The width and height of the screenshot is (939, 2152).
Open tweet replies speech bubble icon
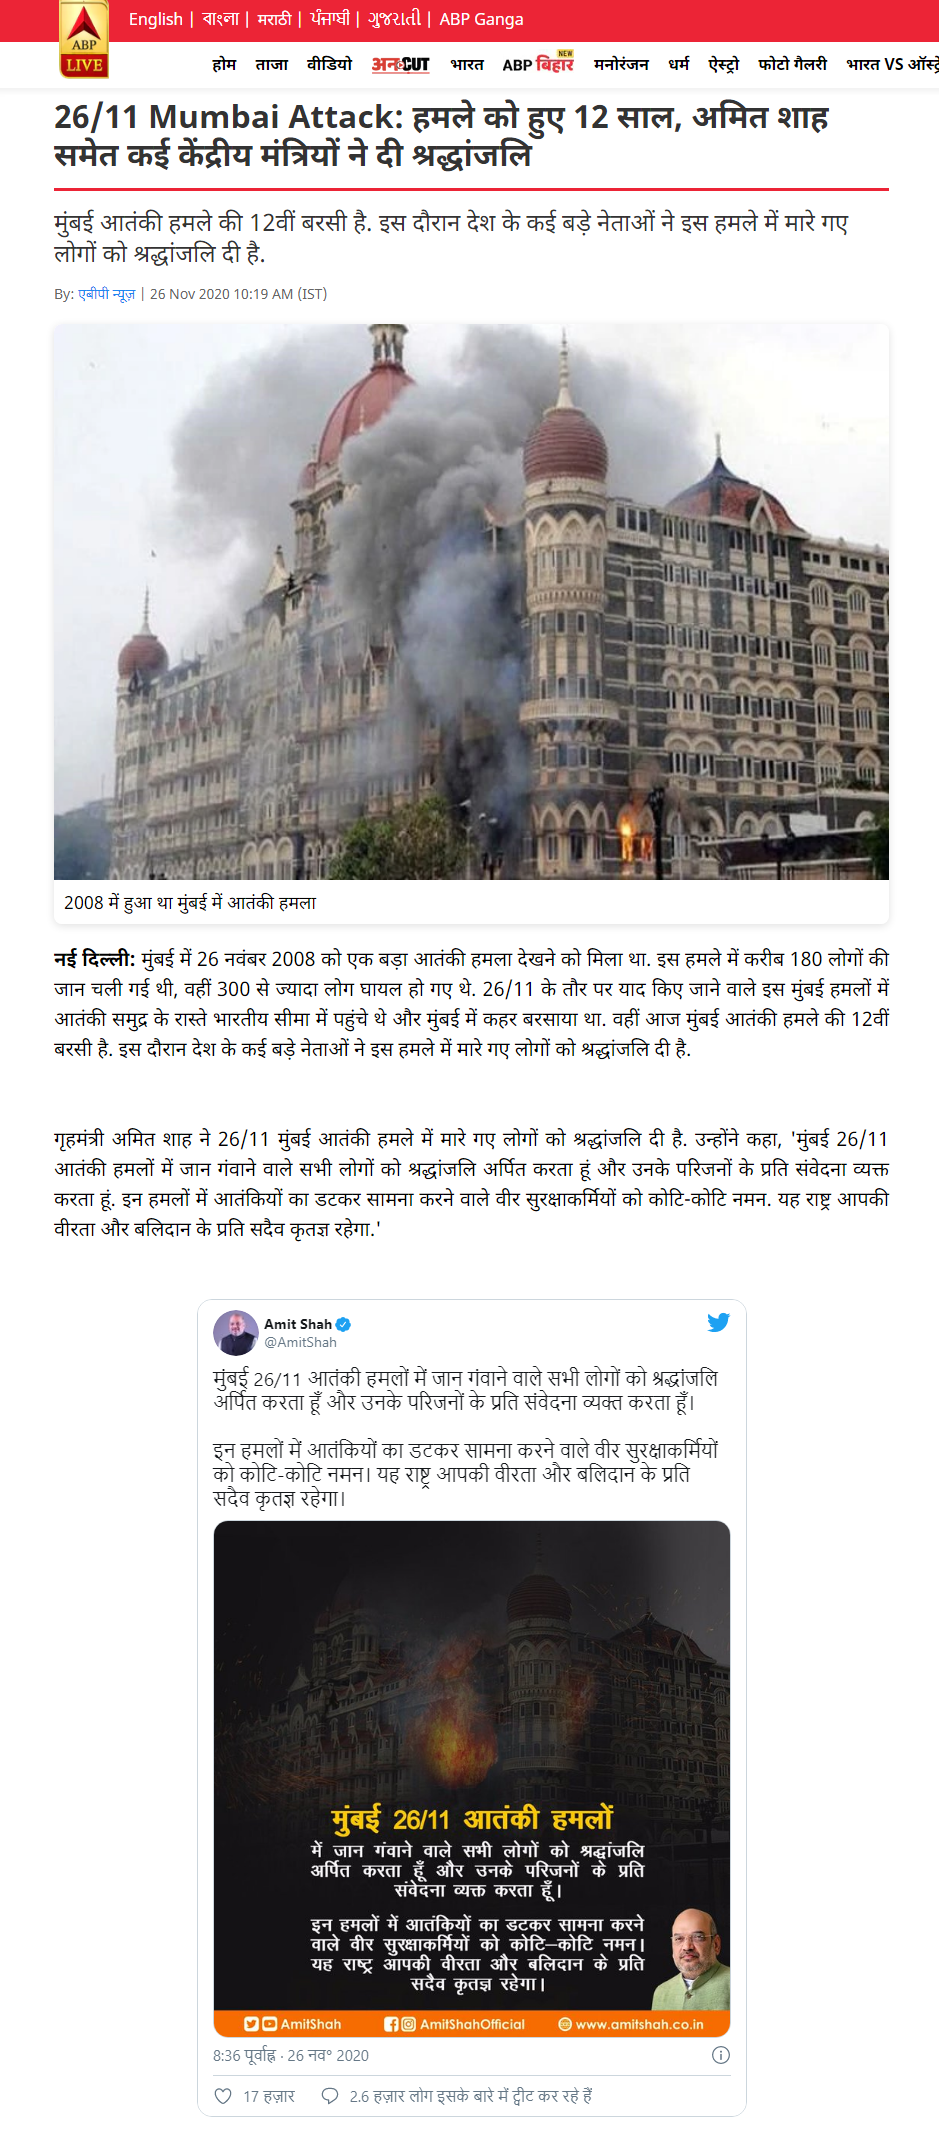pyautogui.click(x=329, y=2096)
